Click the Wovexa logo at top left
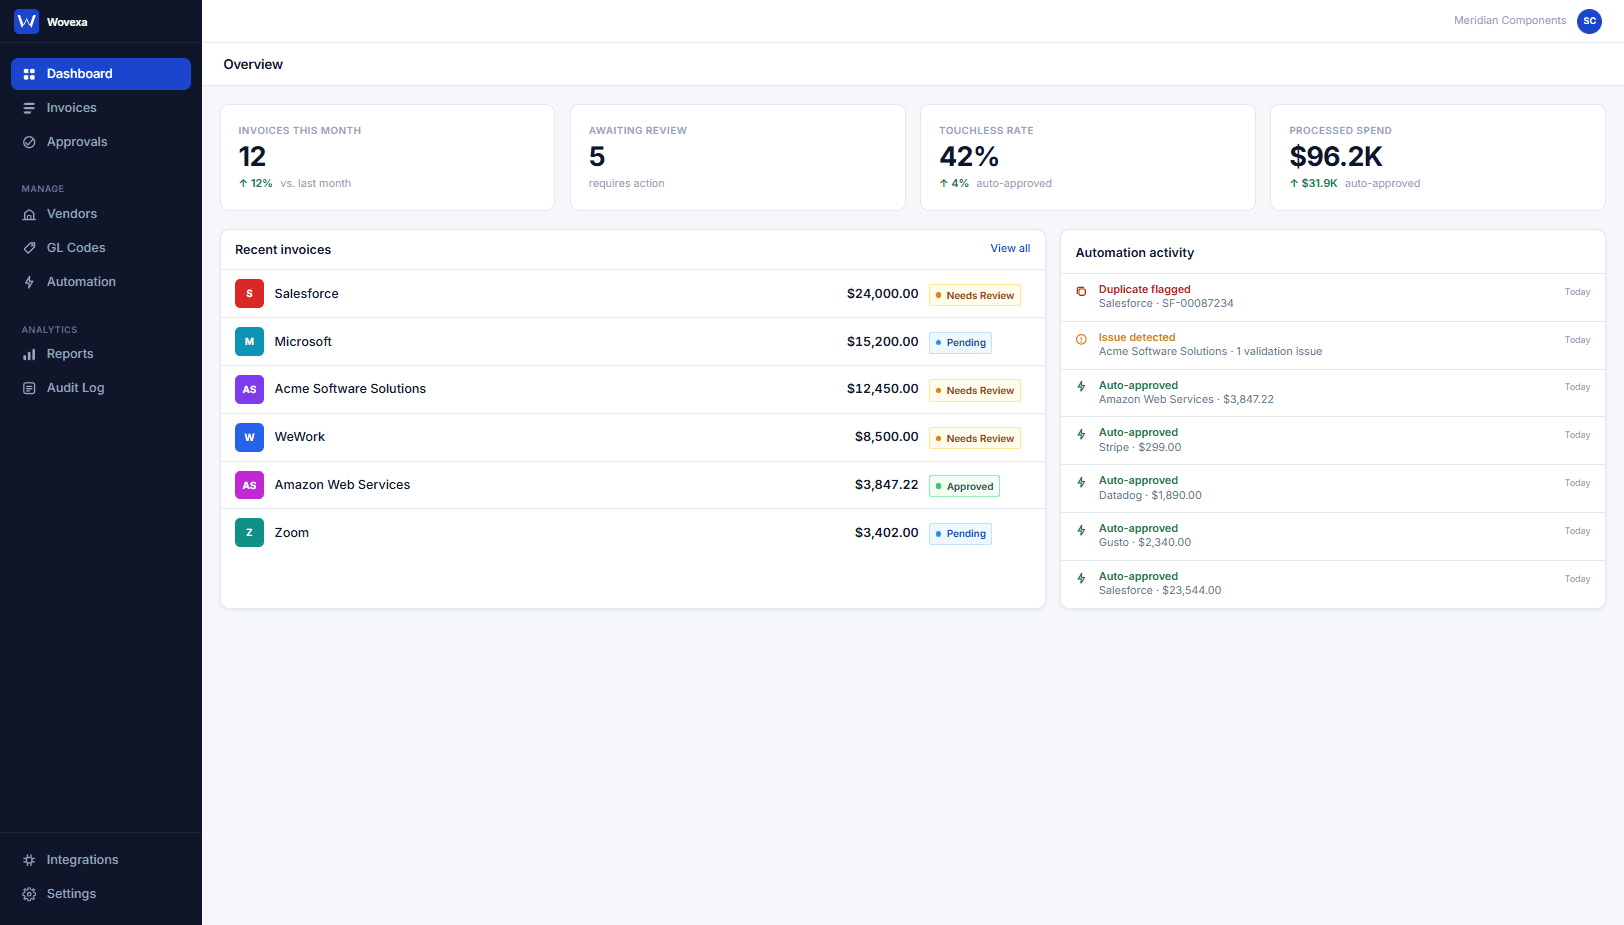Screen dimensions: 1624x925 26,20
